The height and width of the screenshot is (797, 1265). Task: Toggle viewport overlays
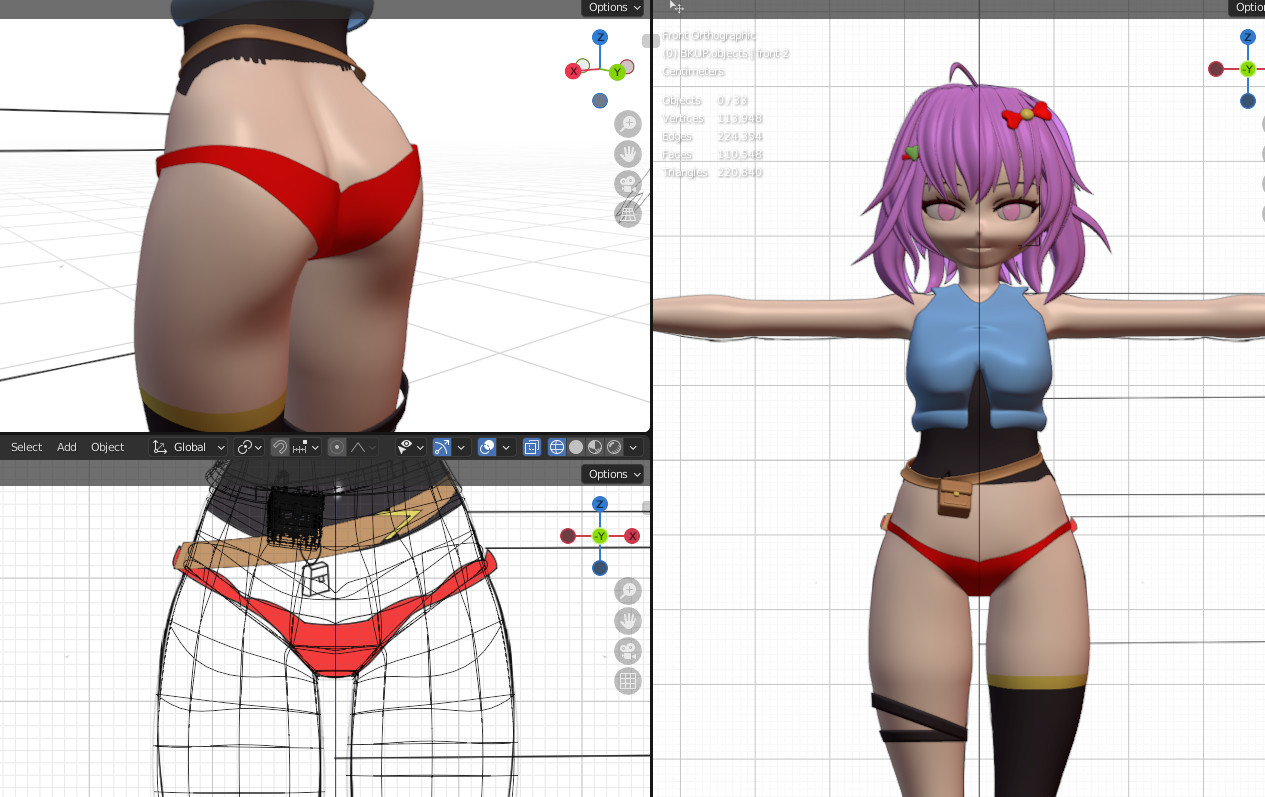(x=488, y=447)
